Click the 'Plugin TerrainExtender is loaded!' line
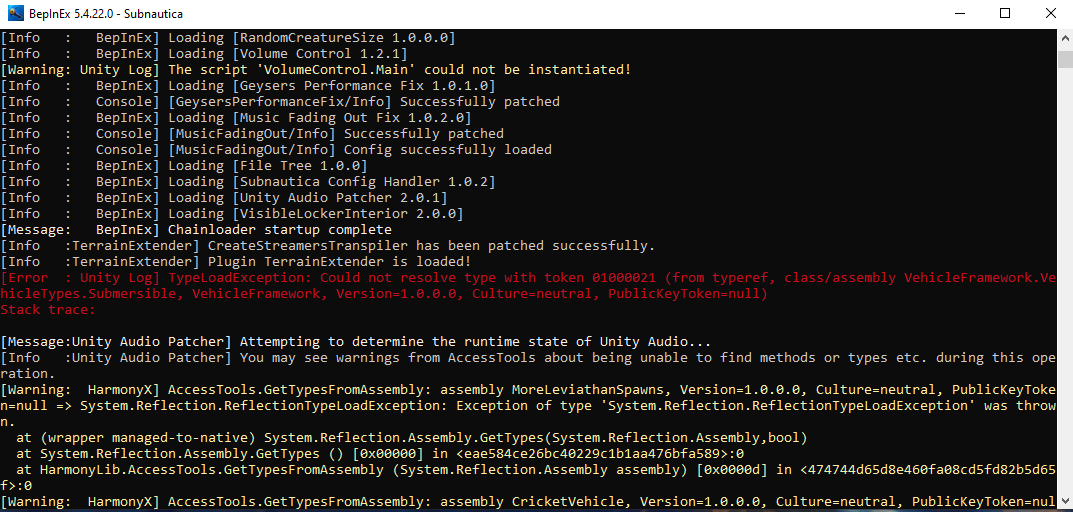1073x512 pixels. point(236,261)
